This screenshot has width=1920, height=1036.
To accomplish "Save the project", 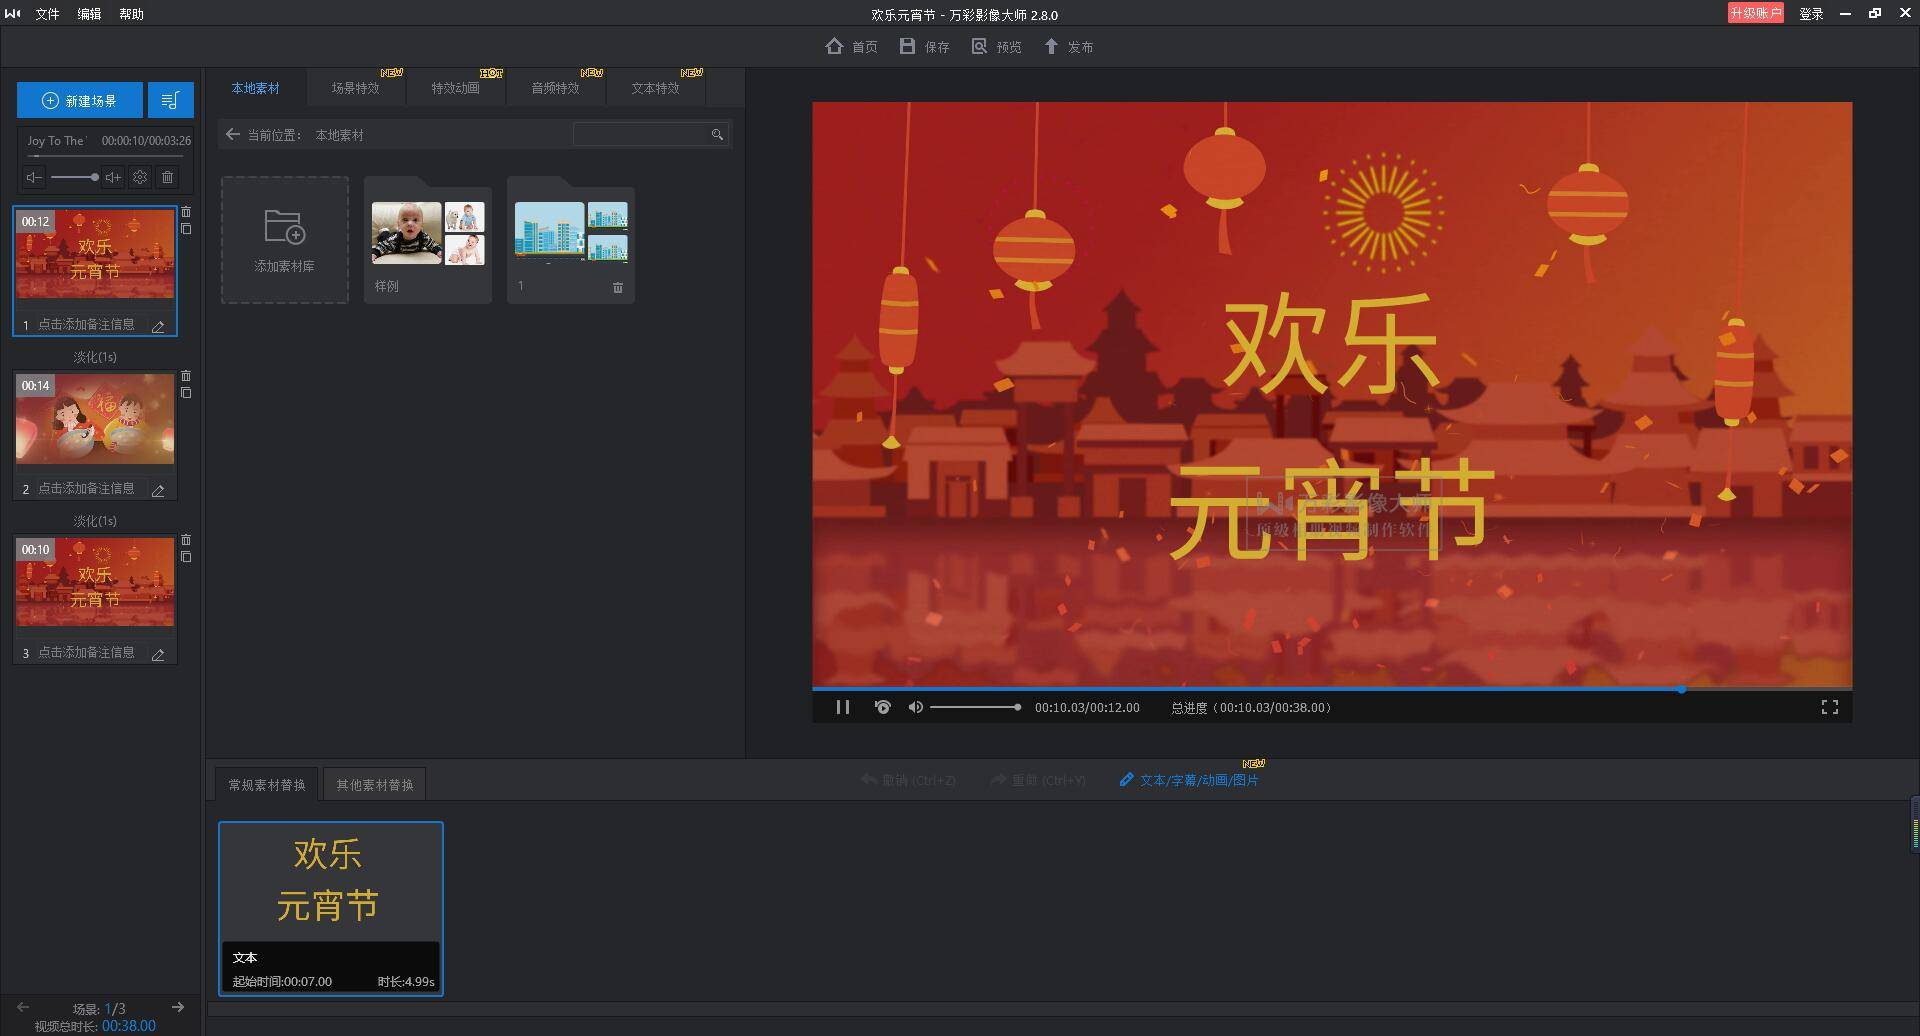I will point(922,46).
